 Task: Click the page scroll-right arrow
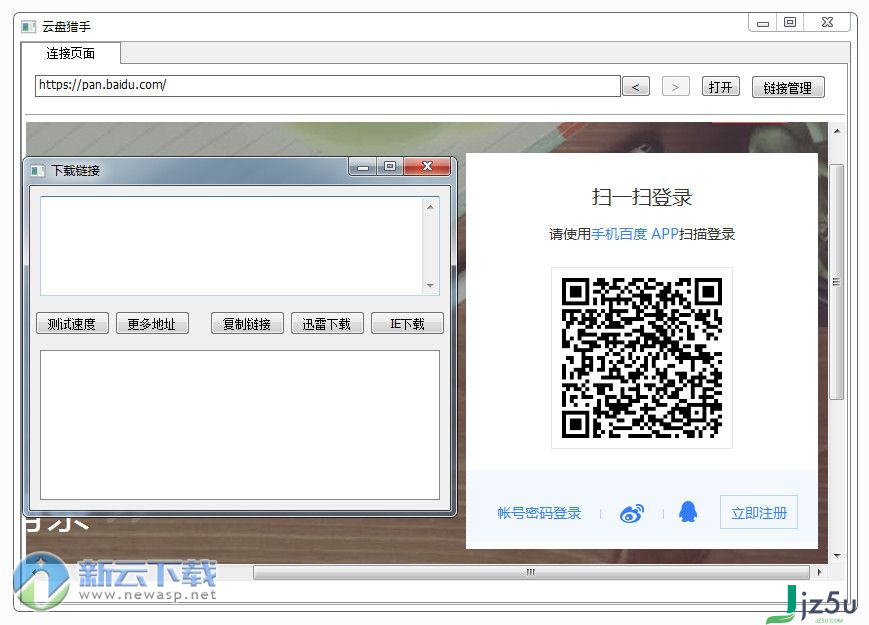[820, 572]
